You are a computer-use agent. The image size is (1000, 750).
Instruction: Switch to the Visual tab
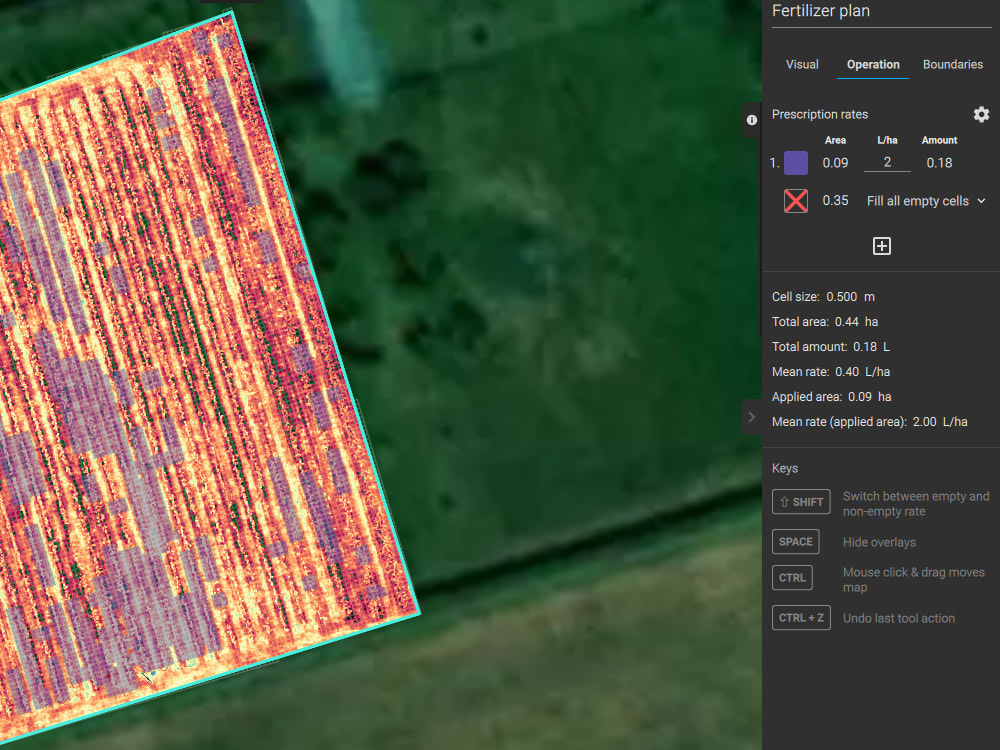tap(801, 64)
